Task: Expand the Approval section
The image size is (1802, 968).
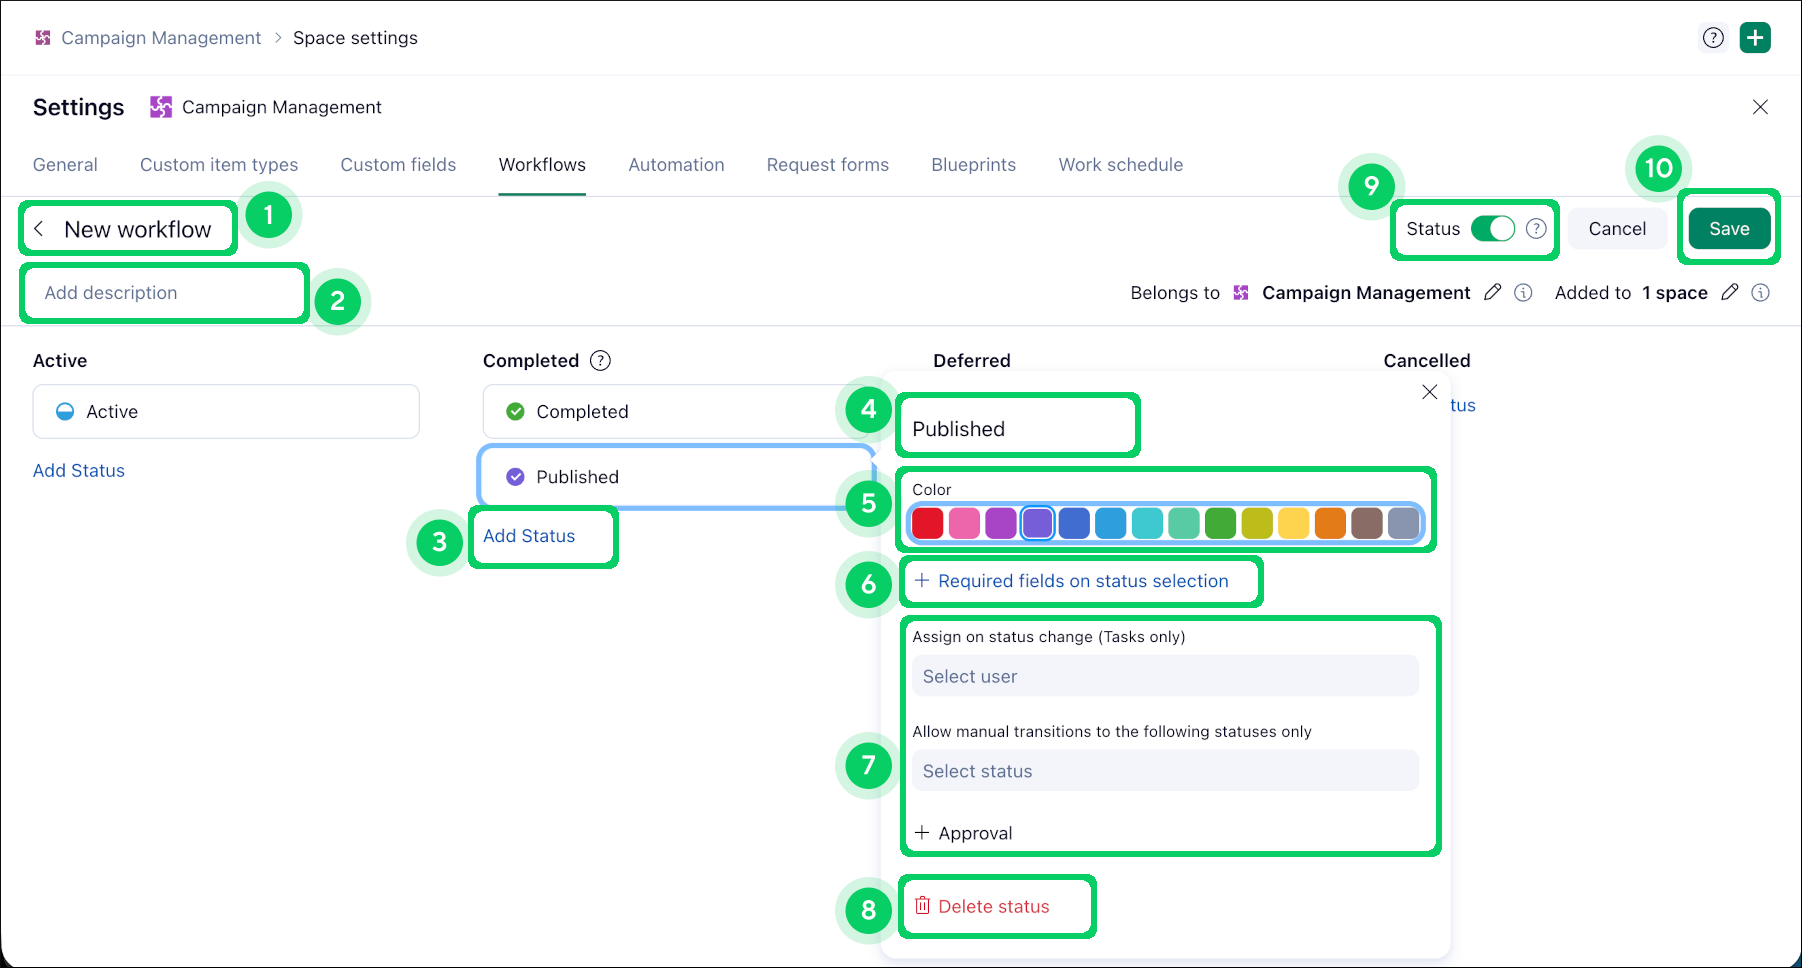Action: click(963, 833)
